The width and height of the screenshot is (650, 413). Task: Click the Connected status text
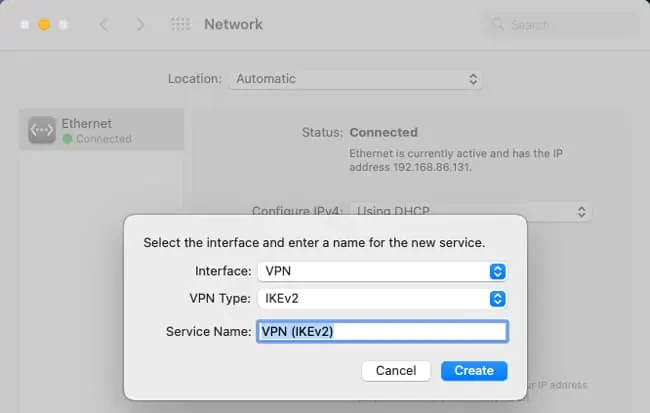[383, 132]
